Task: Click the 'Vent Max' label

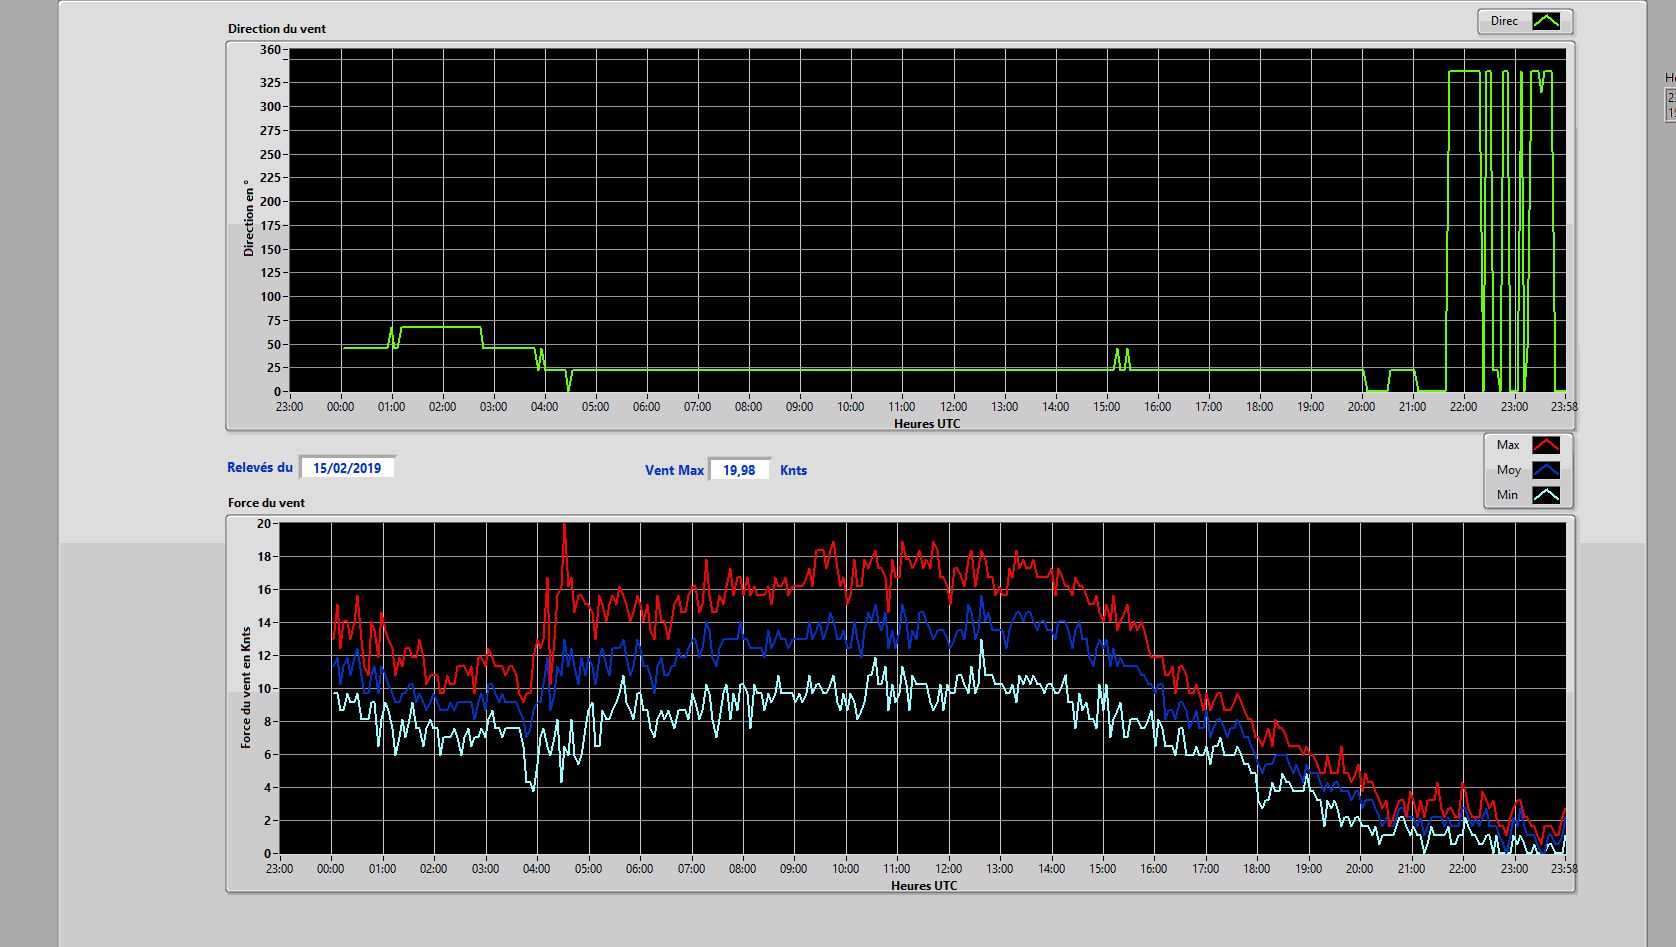Action: [674, 470]
